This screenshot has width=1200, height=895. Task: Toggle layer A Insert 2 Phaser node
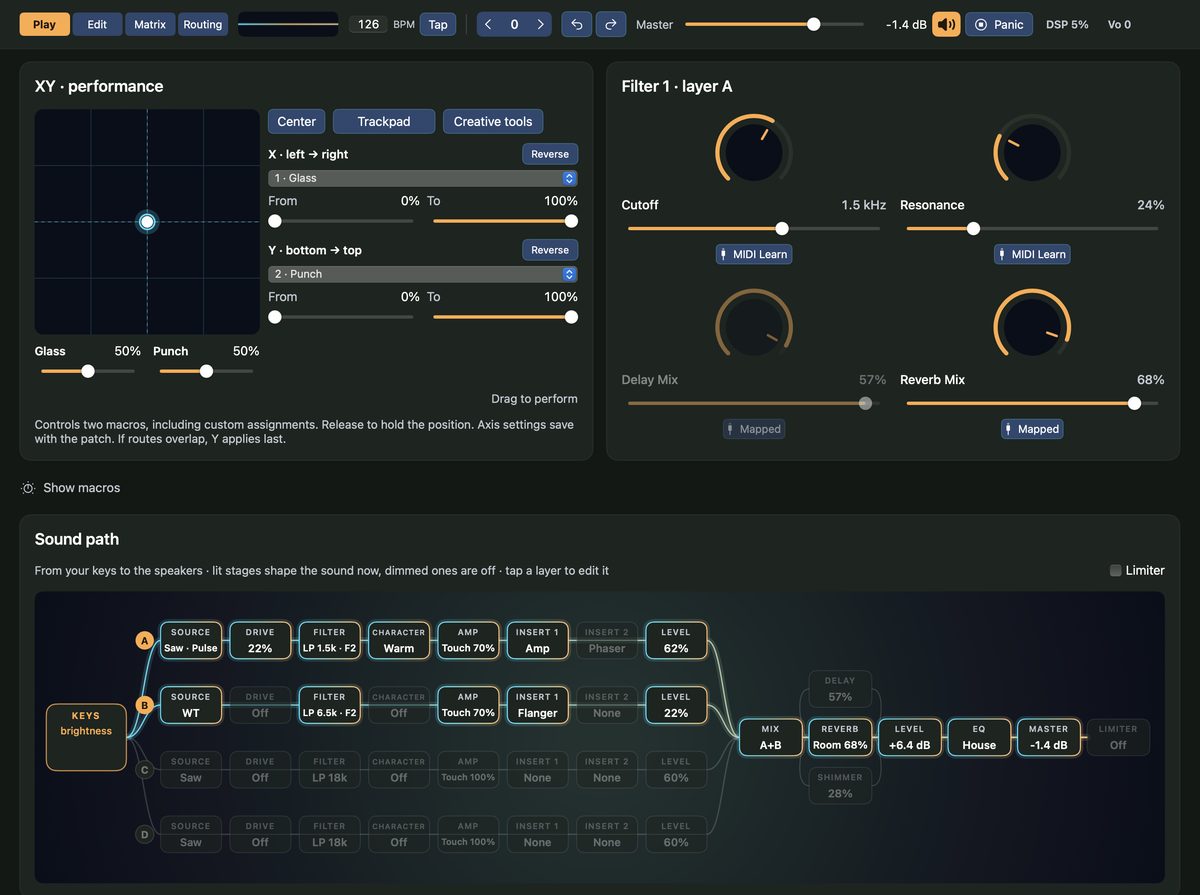click(x=607, y=641)
